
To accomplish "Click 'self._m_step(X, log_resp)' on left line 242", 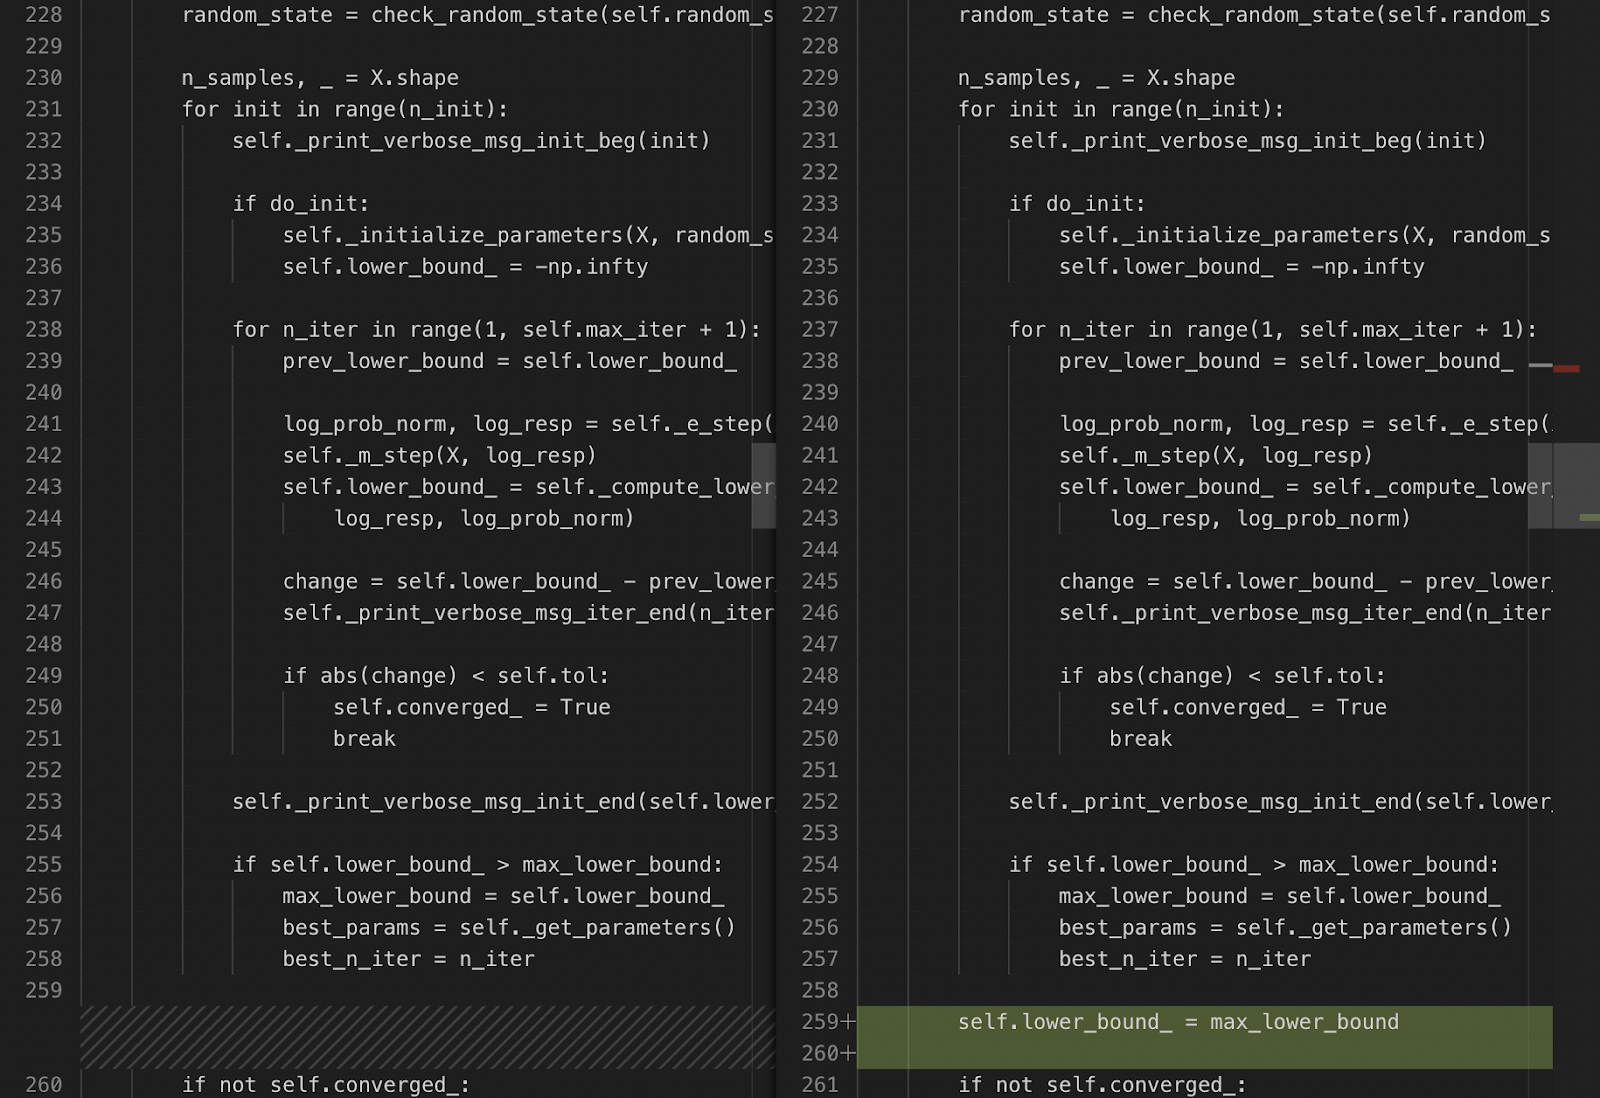I will 440,455.
